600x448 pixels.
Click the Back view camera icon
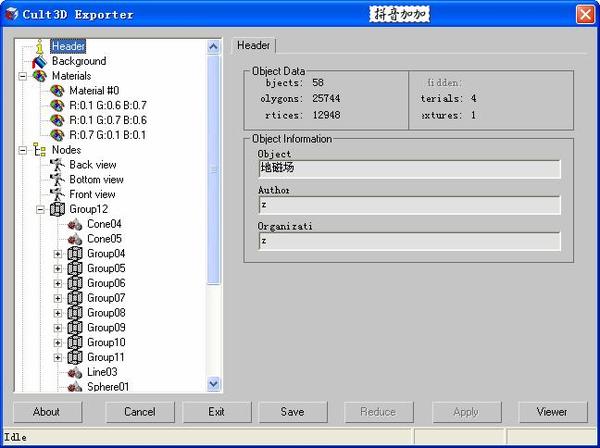(x=57, y=165)
